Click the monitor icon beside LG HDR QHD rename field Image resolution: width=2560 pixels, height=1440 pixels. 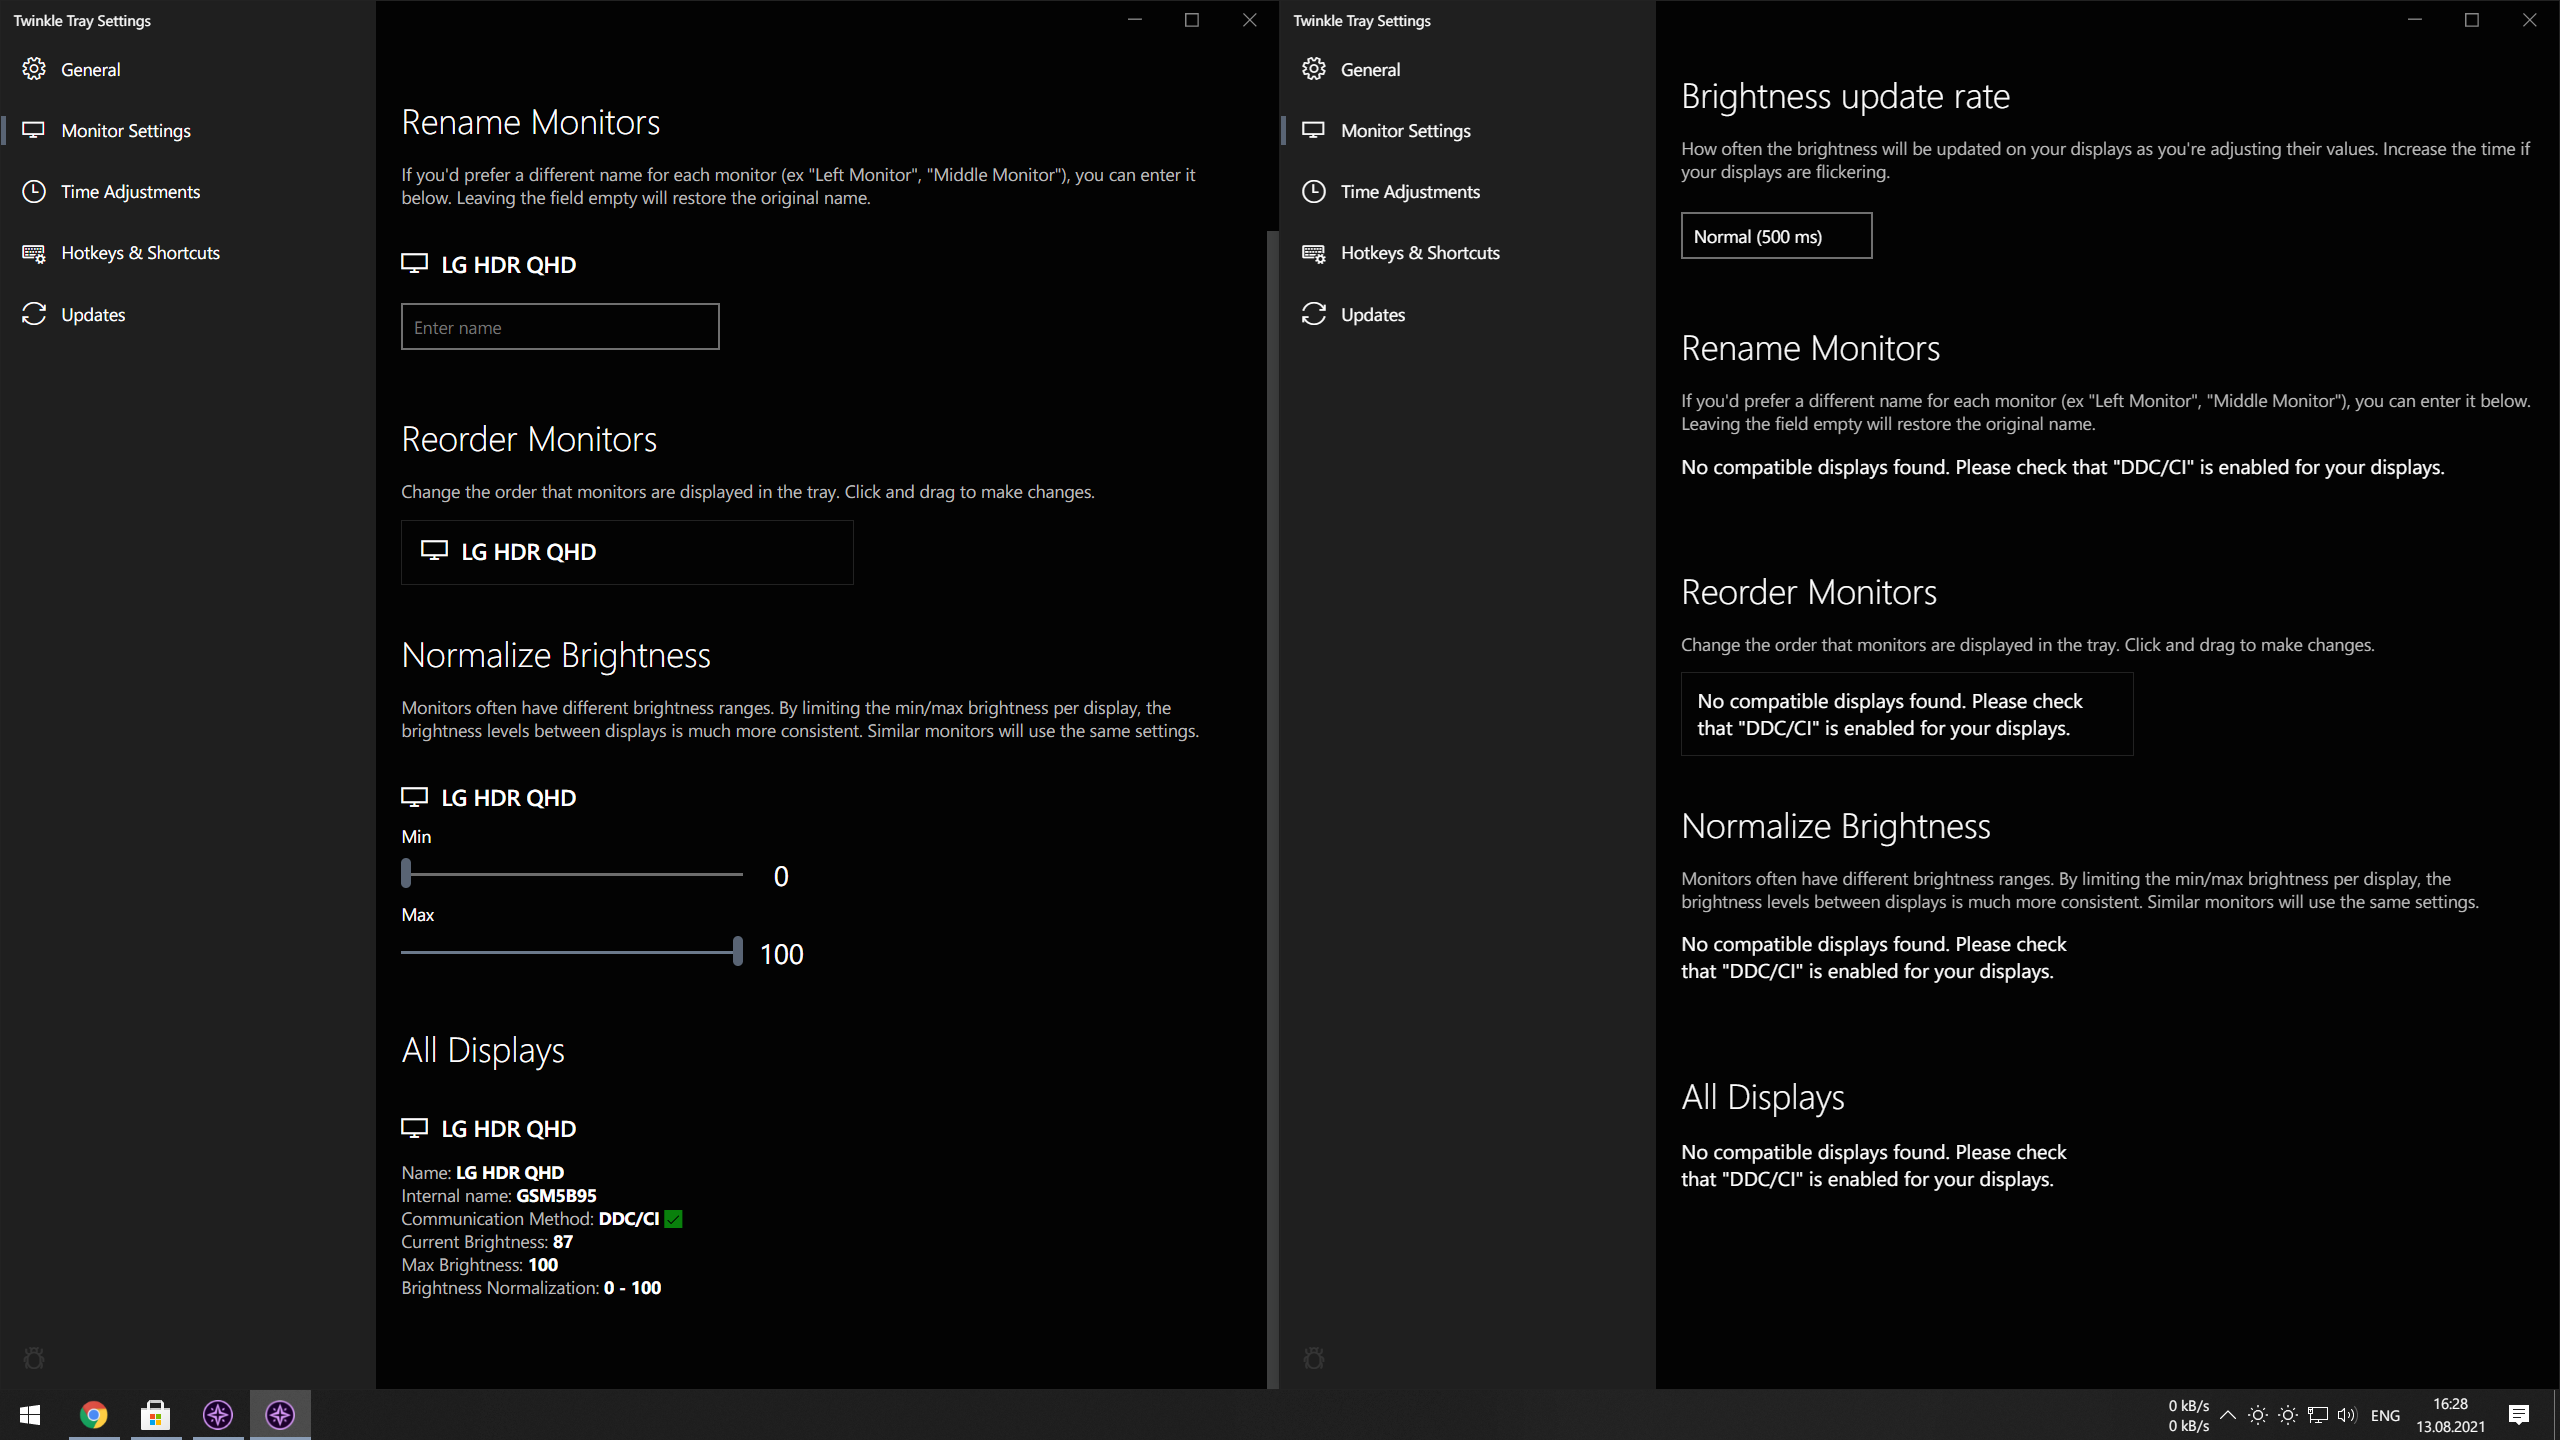coord(415,263)
